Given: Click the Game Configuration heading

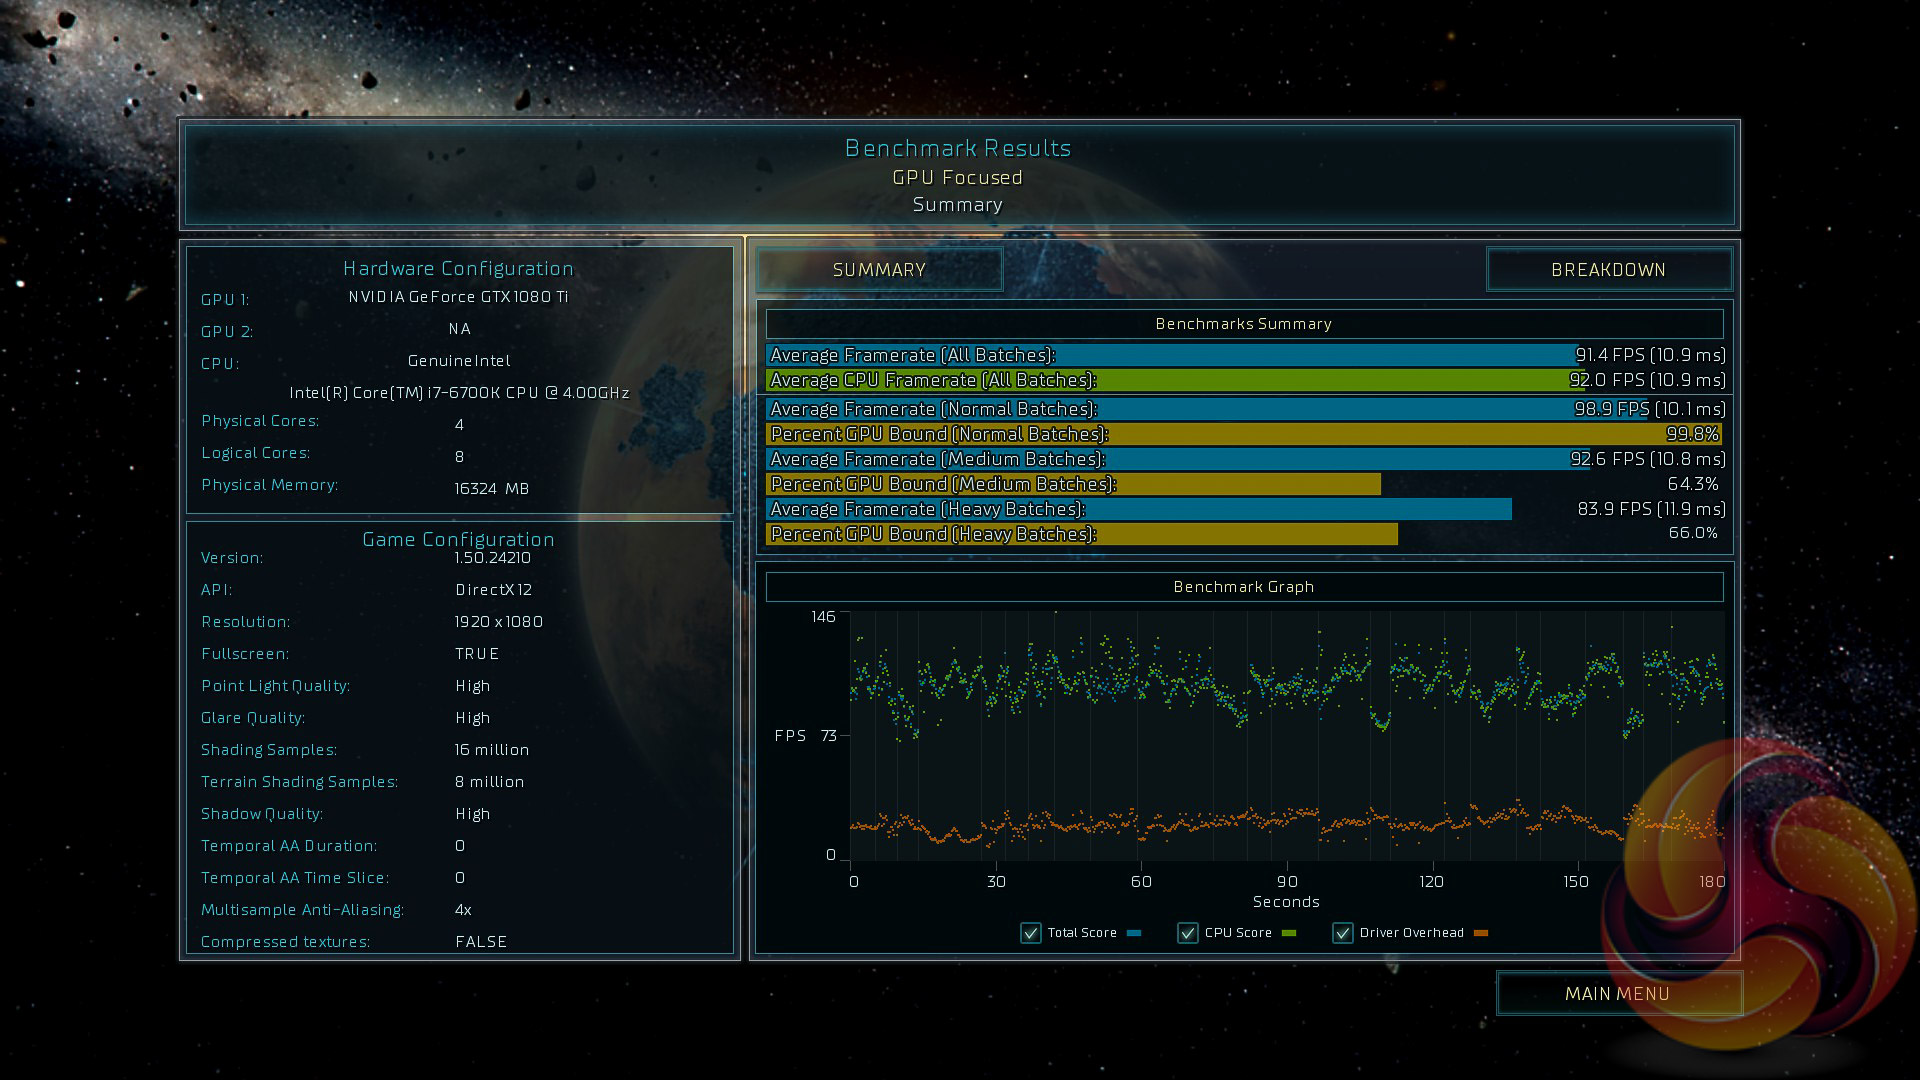Looking at the screenshot, I should tap(458, 539).
